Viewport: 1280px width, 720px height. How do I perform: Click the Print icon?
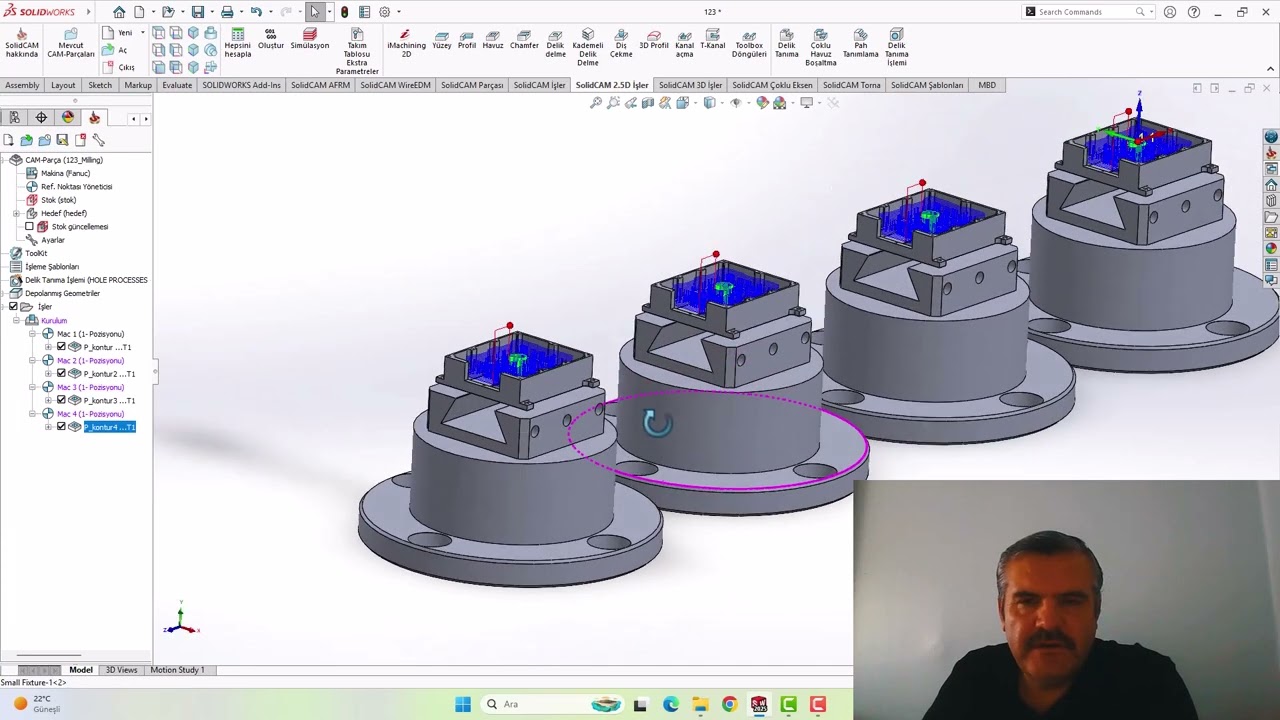pos(227,12)
